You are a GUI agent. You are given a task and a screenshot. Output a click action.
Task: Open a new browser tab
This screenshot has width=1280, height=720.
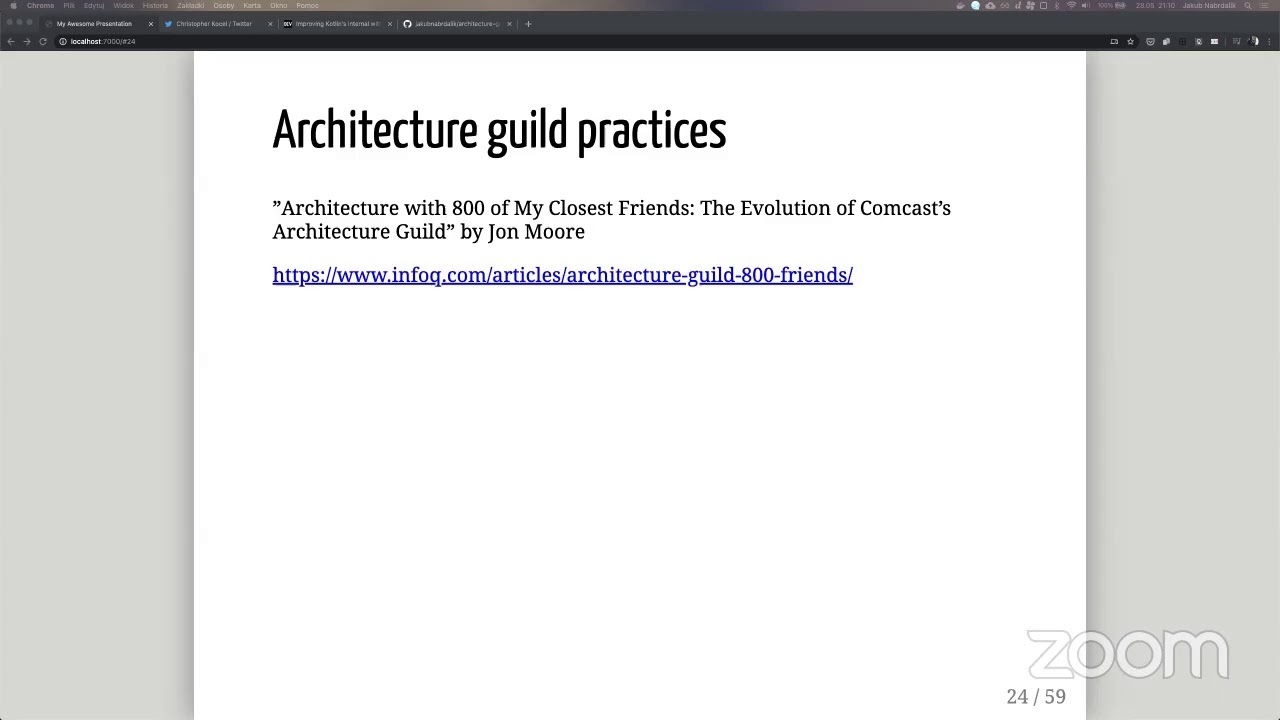[x=528, y=23]
